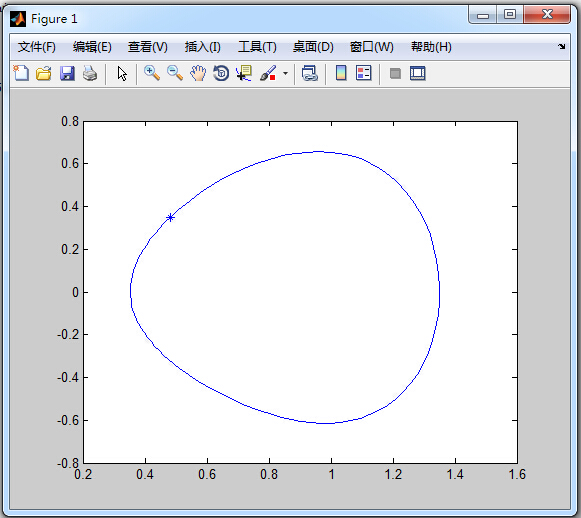581x518 pixels.
Task: Click the dock figure arrow
Action: point(562,47)
